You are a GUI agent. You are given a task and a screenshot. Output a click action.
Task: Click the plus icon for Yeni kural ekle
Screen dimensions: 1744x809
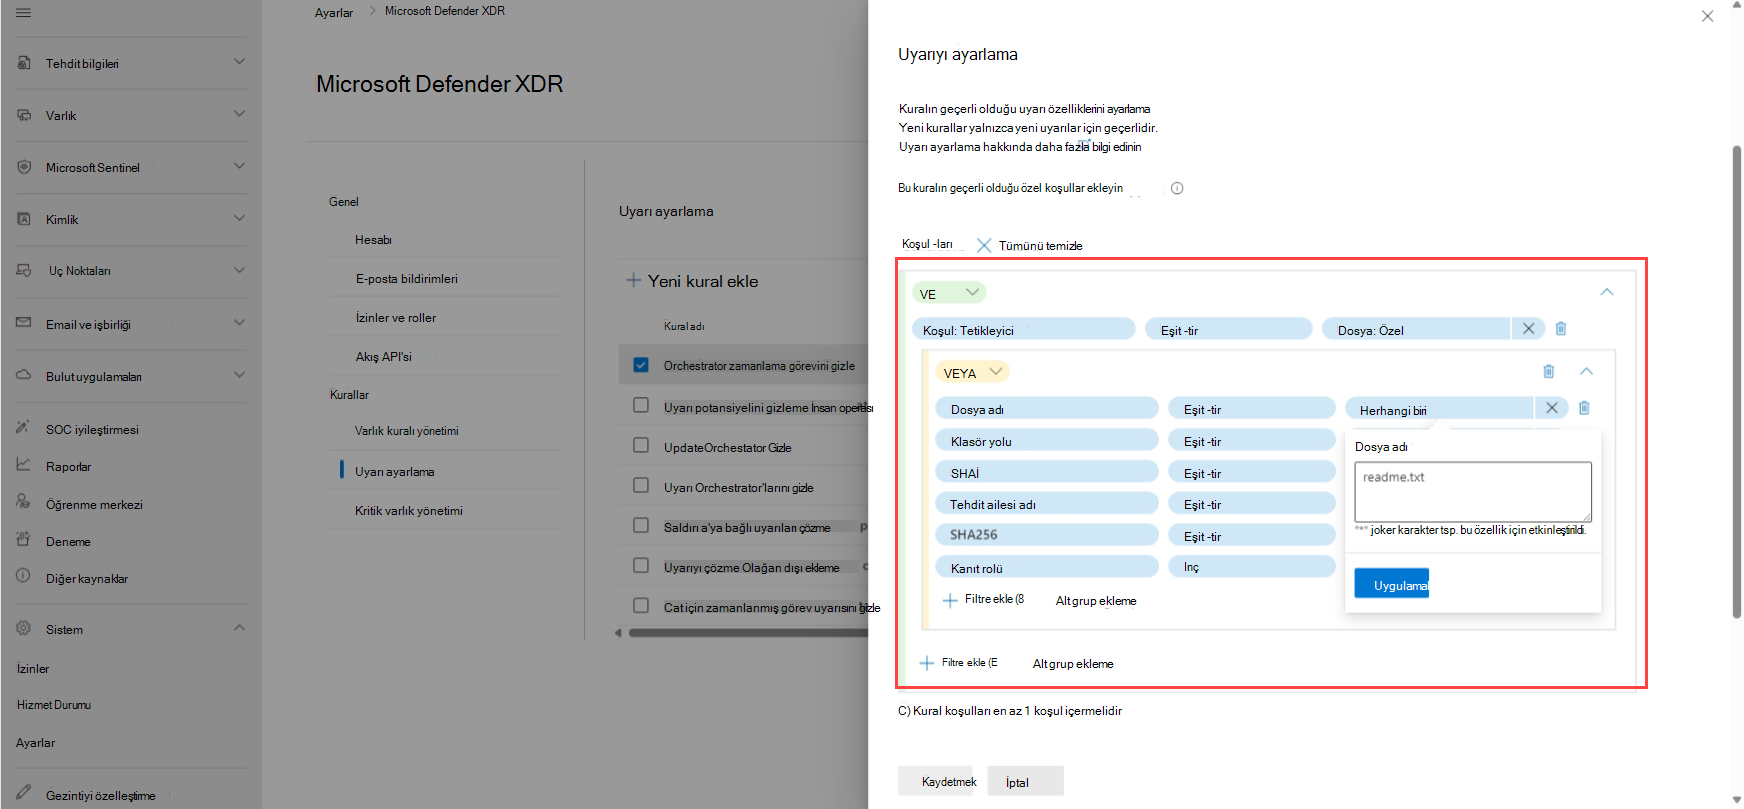point(633,281)
